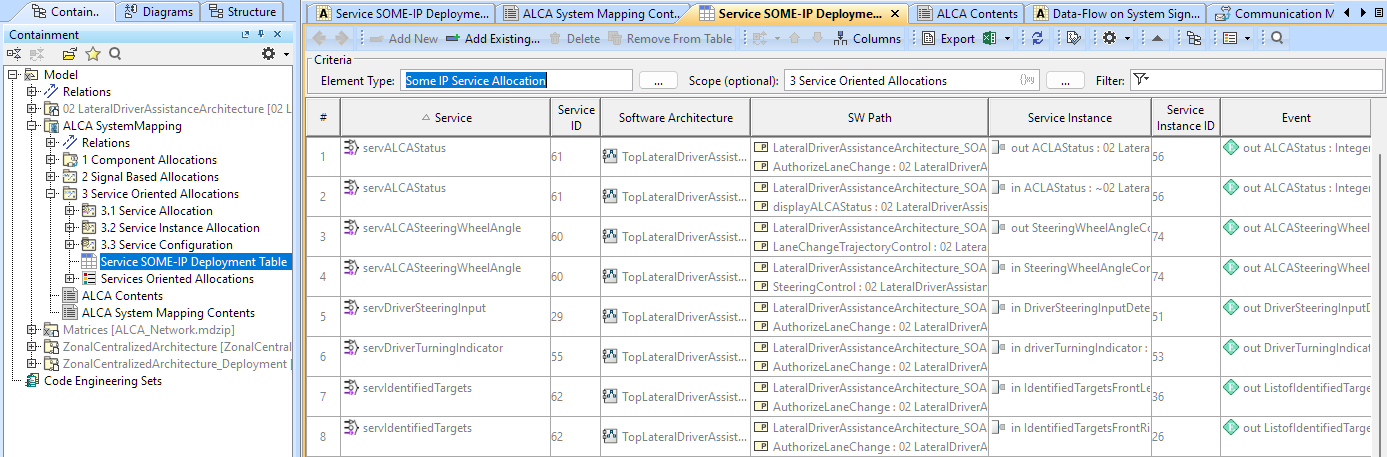This screenshot has height=457, width=1387.
Task: Click the table toolbar magnifier search icon
Action: click(1276, 39)
